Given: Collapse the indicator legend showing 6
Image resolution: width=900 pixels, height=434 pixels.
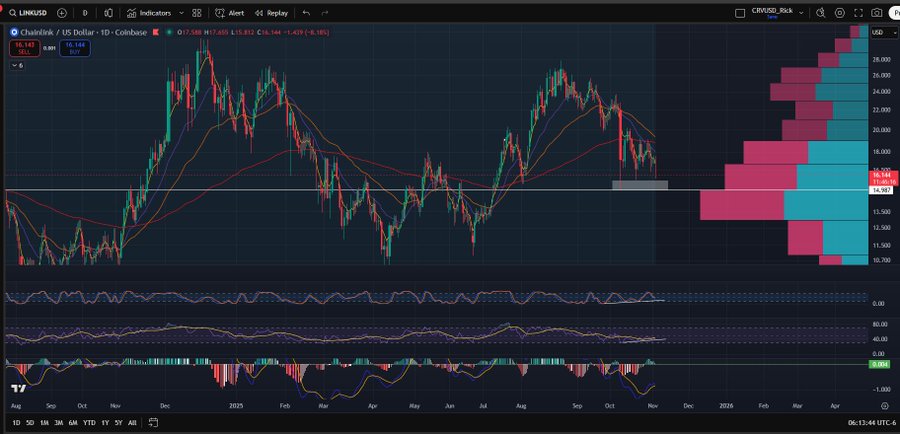Looking at the screenshot, I should pyautogui.click(x=17, y=65).
